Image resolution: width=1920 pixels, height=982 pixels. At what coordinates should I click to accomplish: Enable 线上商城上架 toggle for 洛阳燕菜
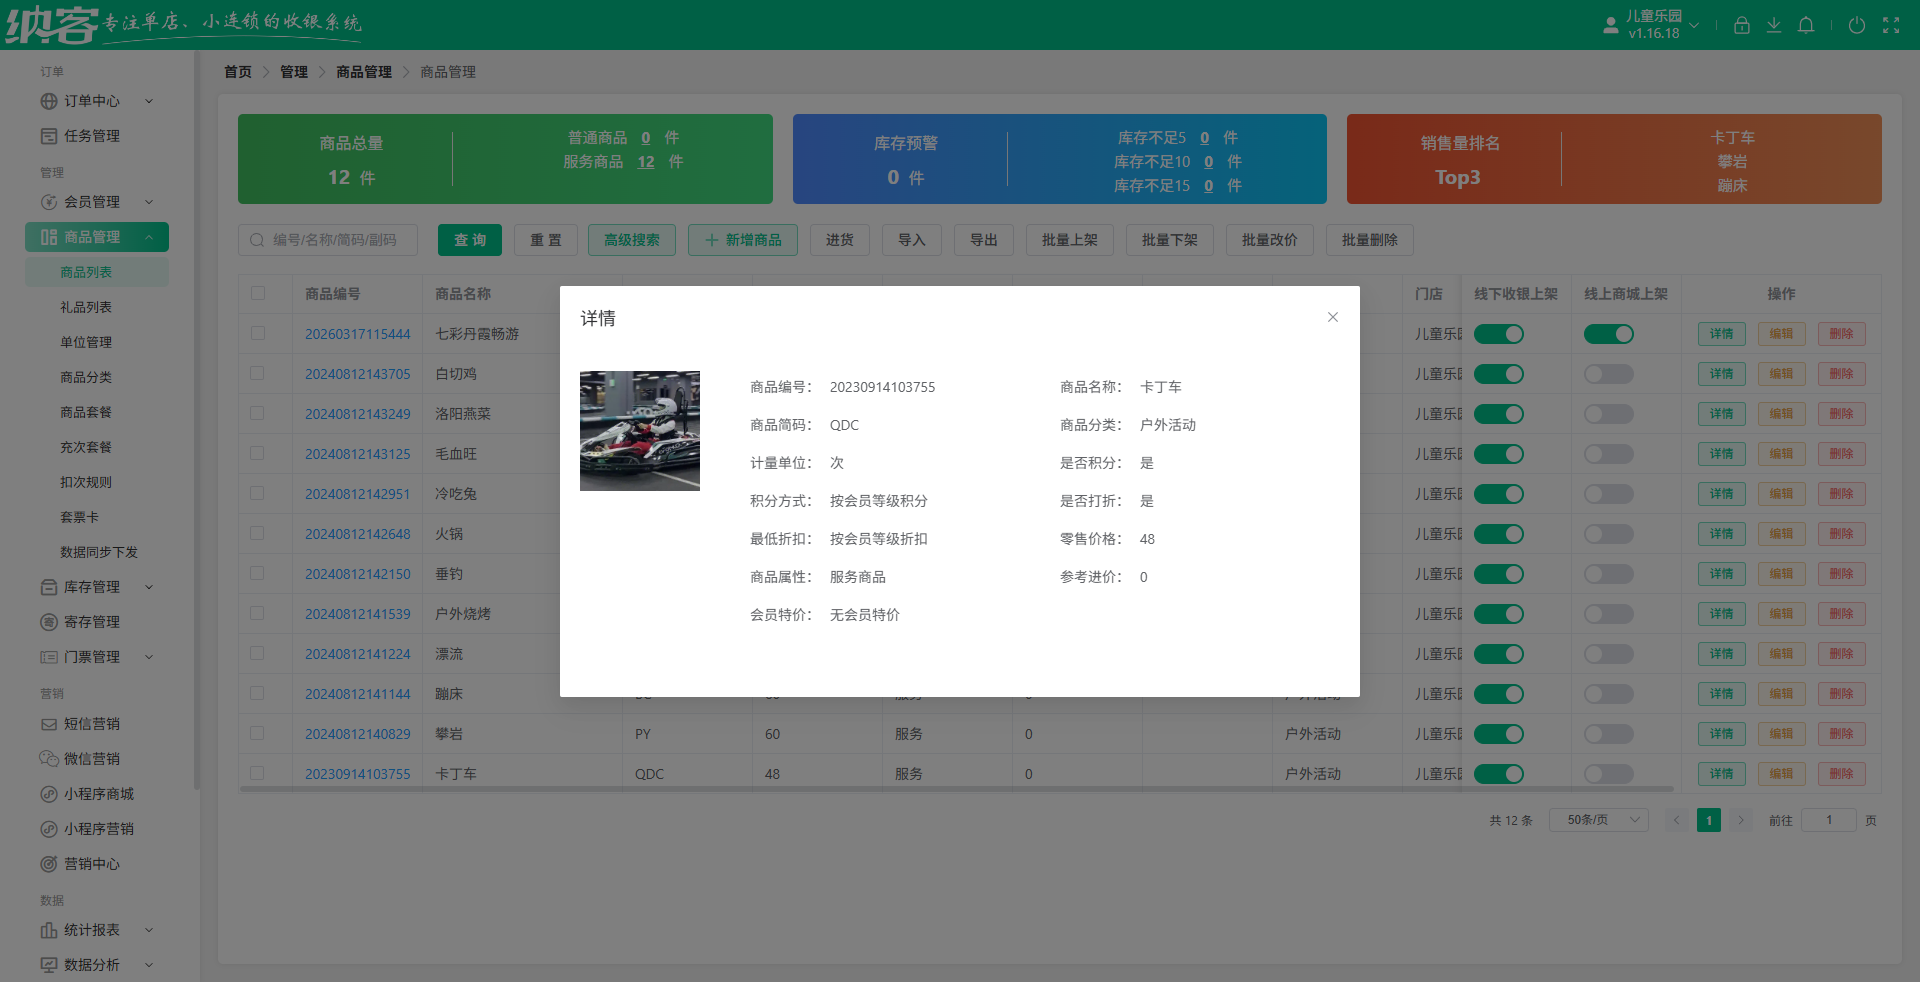(x=1607, y=414)
